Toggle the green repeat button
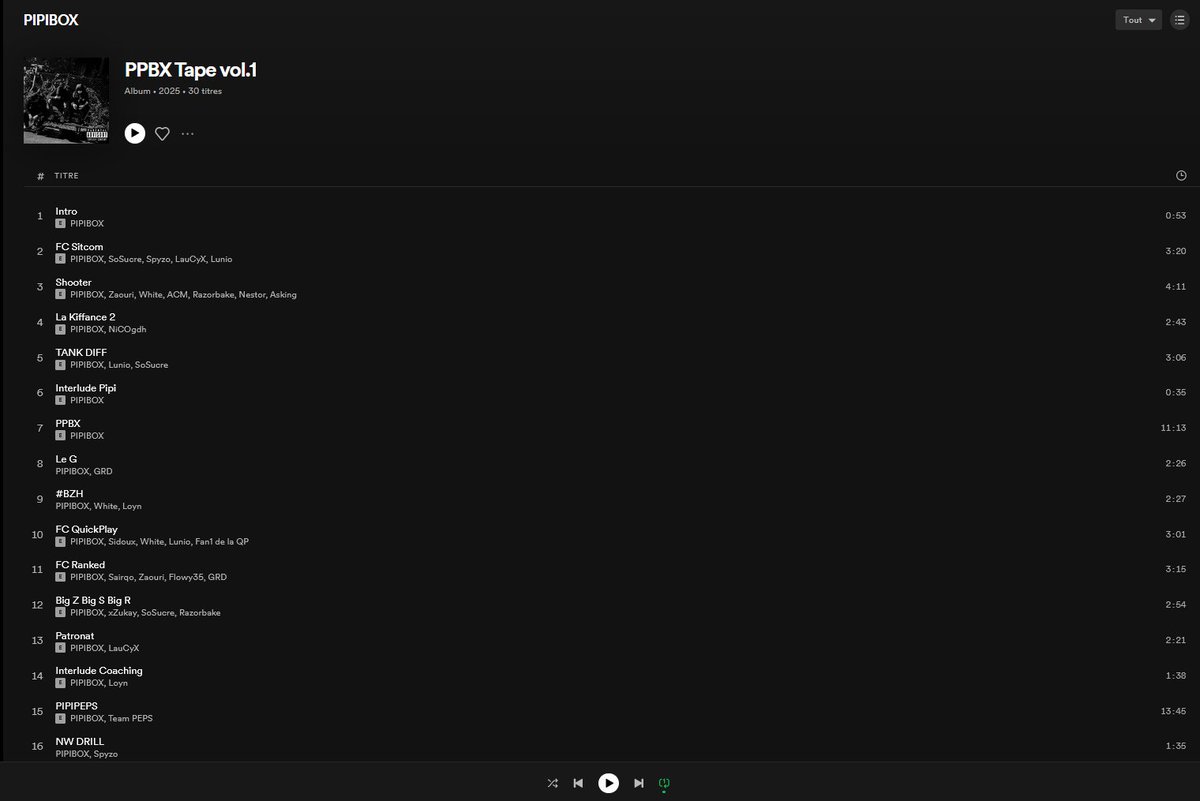The height and width of the screenshot is (801, 1200). tap(664, 783)
